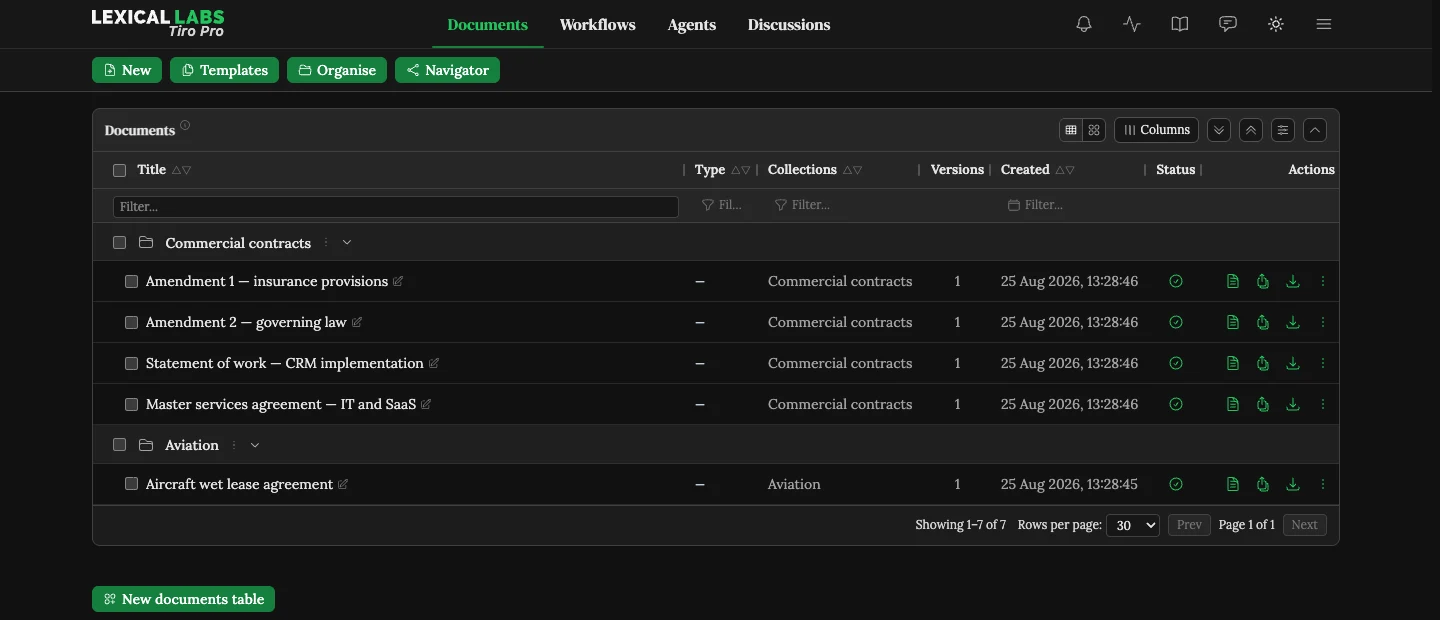Expand all groups with double-down chevron
Screen dimensions: 1440x620
click(x=1219, y=130)
